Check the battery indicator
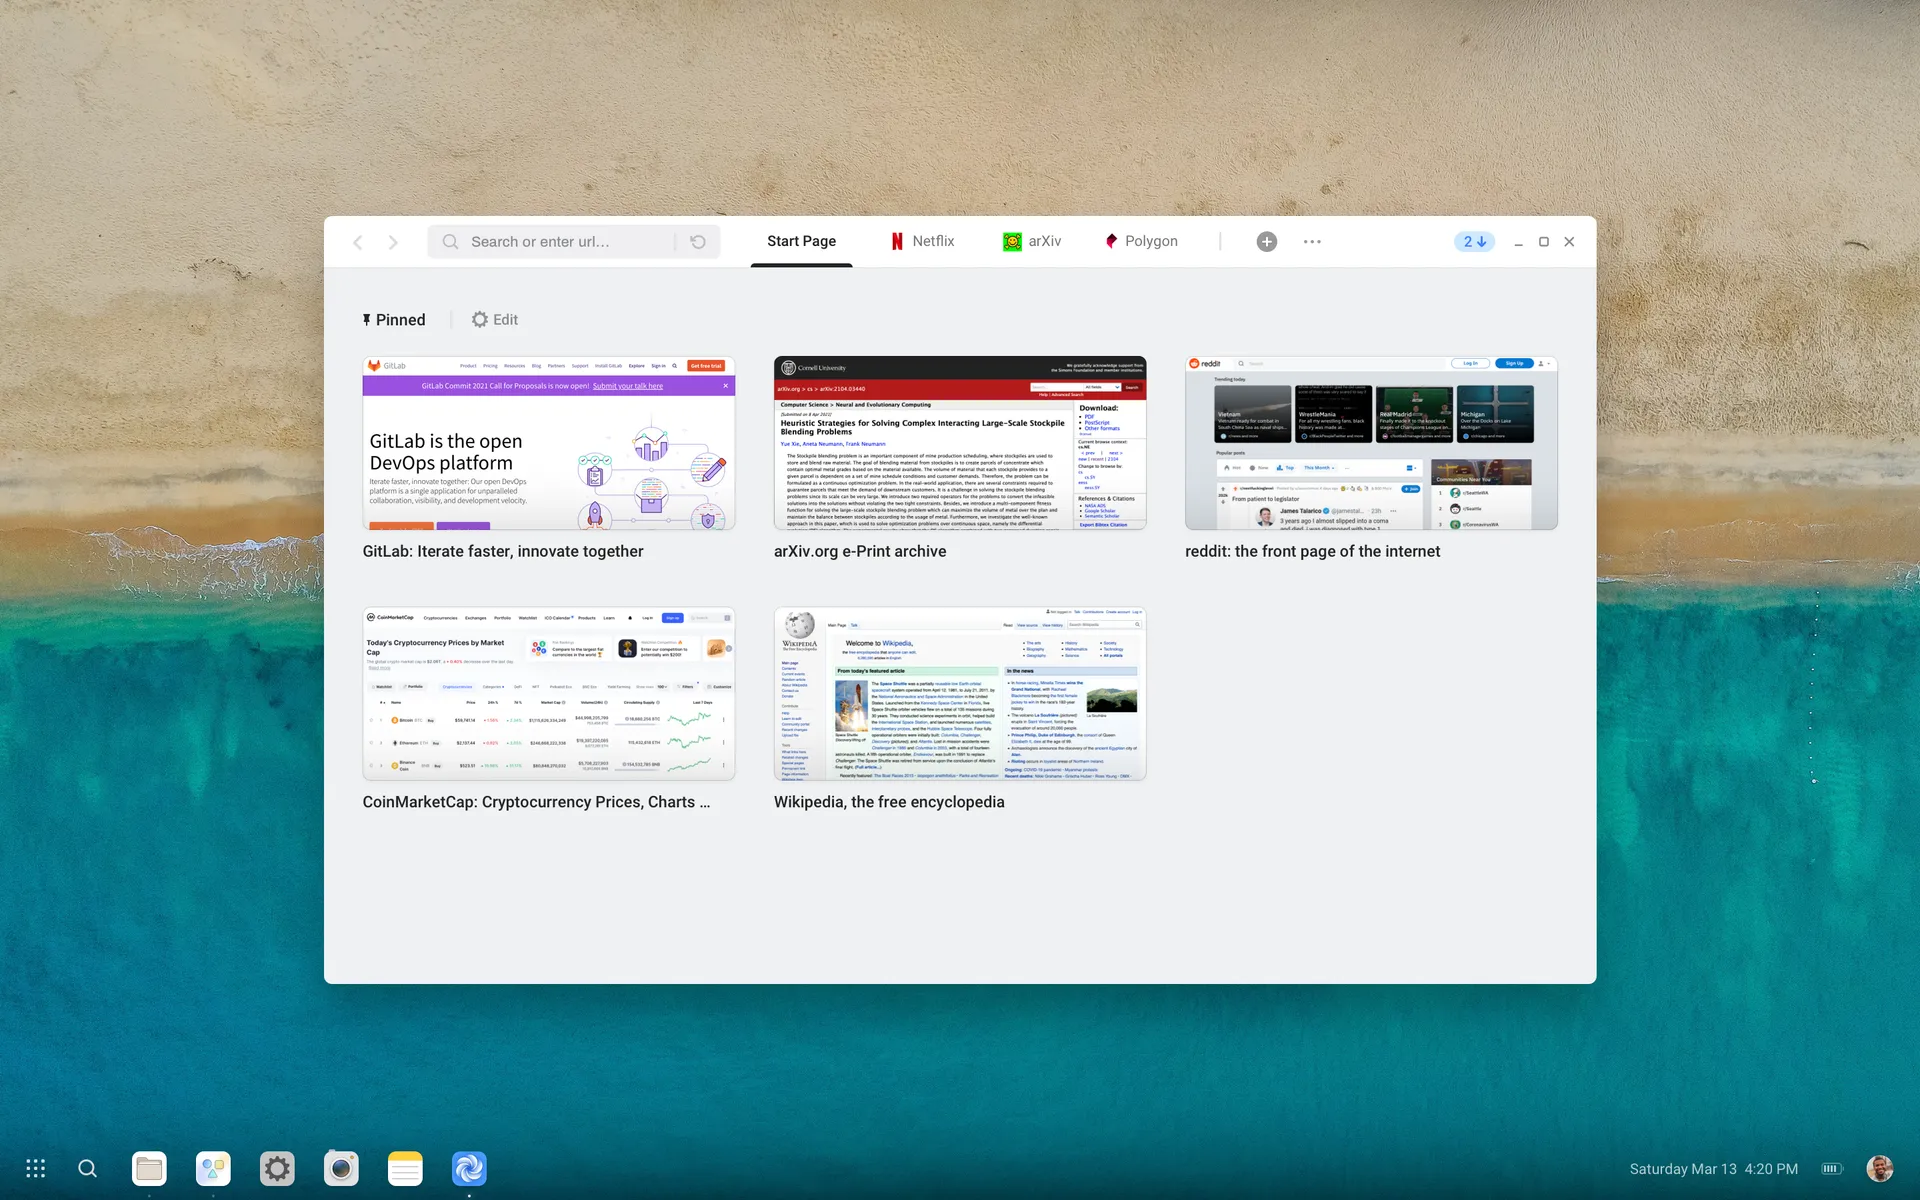The height and width of the screenshot is (1200, 1920). pos(1832,1168)
